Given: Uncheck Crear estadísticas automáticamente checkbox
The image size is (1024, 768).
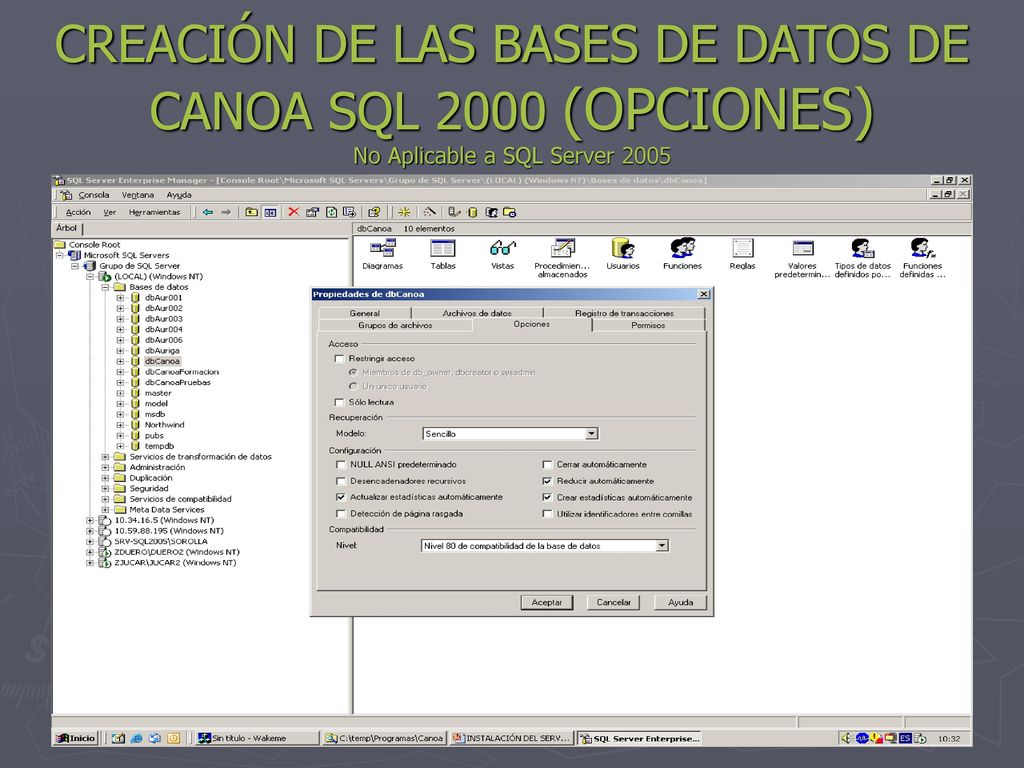Looking at the screenshot, I should tap(547, 497).
